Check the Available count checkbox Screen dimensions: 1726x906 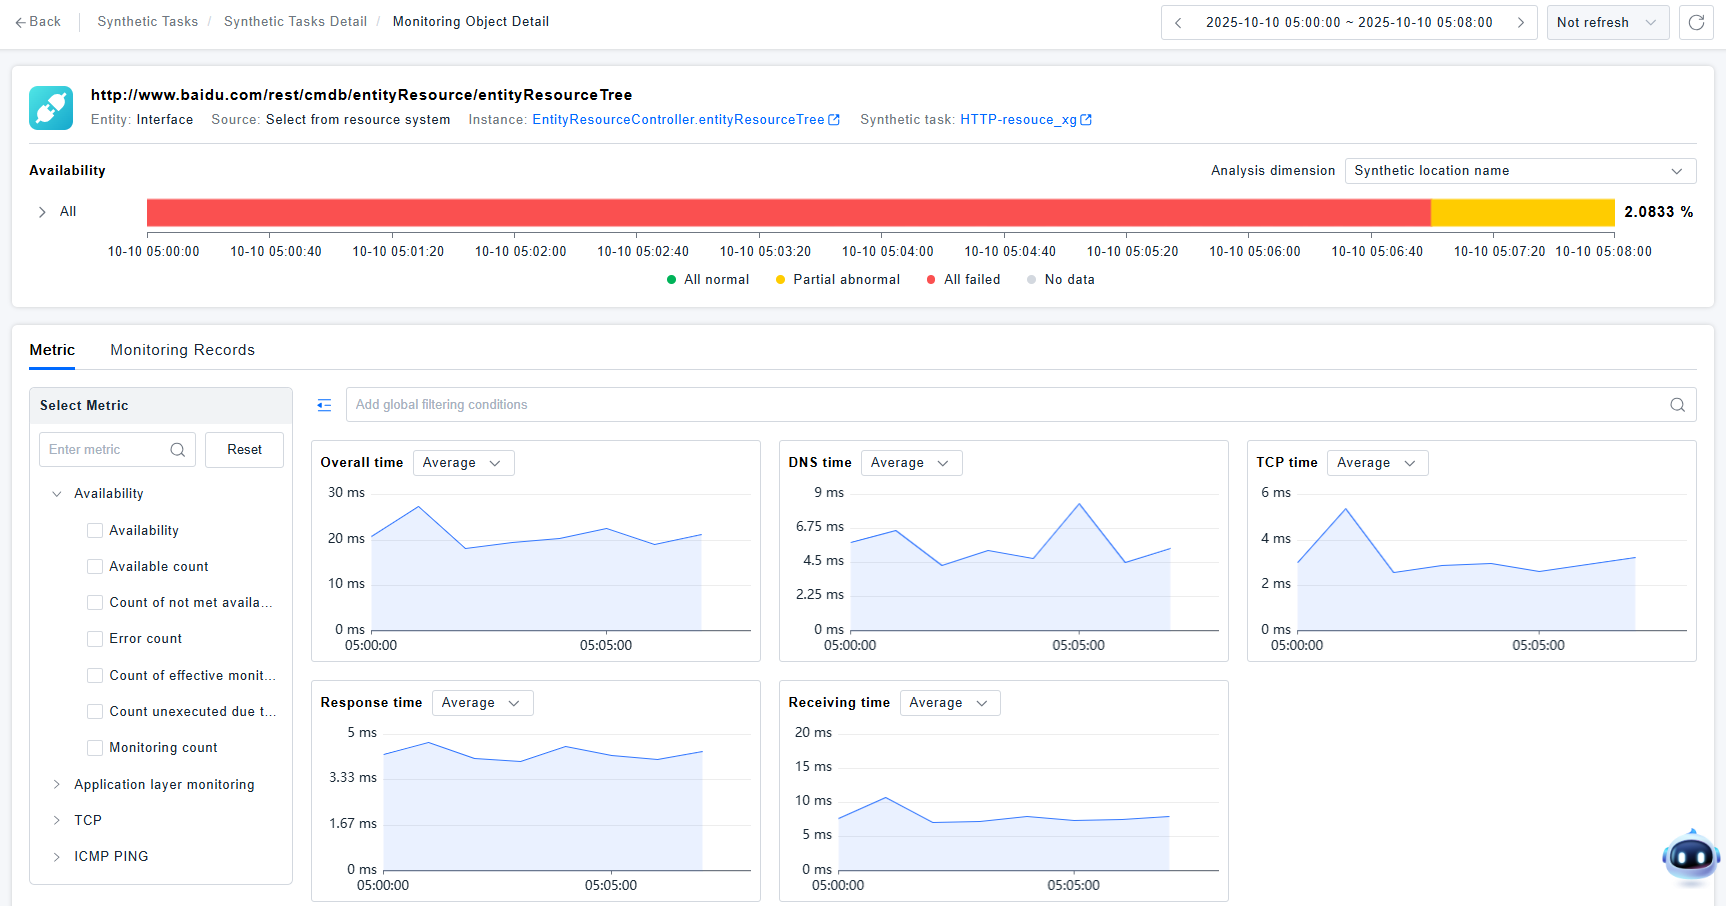pyautogui.click(x=95, y=567)
